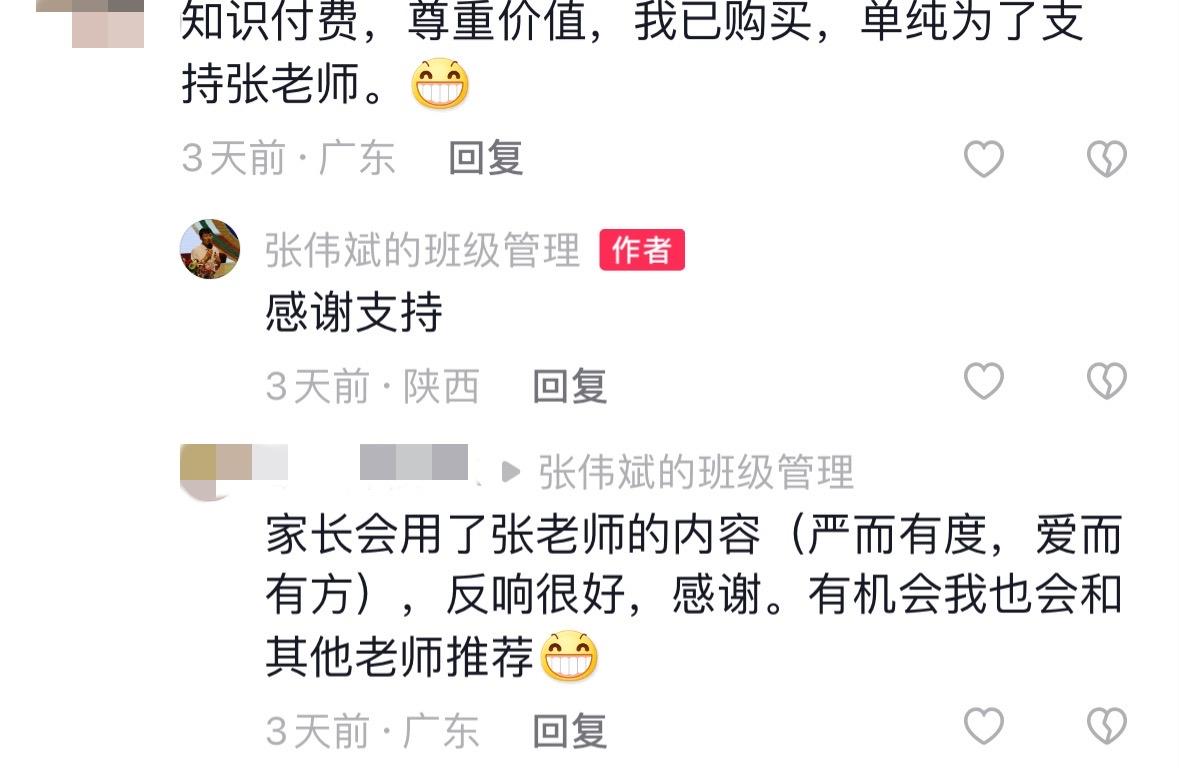Screen dimensions: 1179x768
Task: Open the author's avatar 张伟斌的班级管理
Action: (210, 249)
